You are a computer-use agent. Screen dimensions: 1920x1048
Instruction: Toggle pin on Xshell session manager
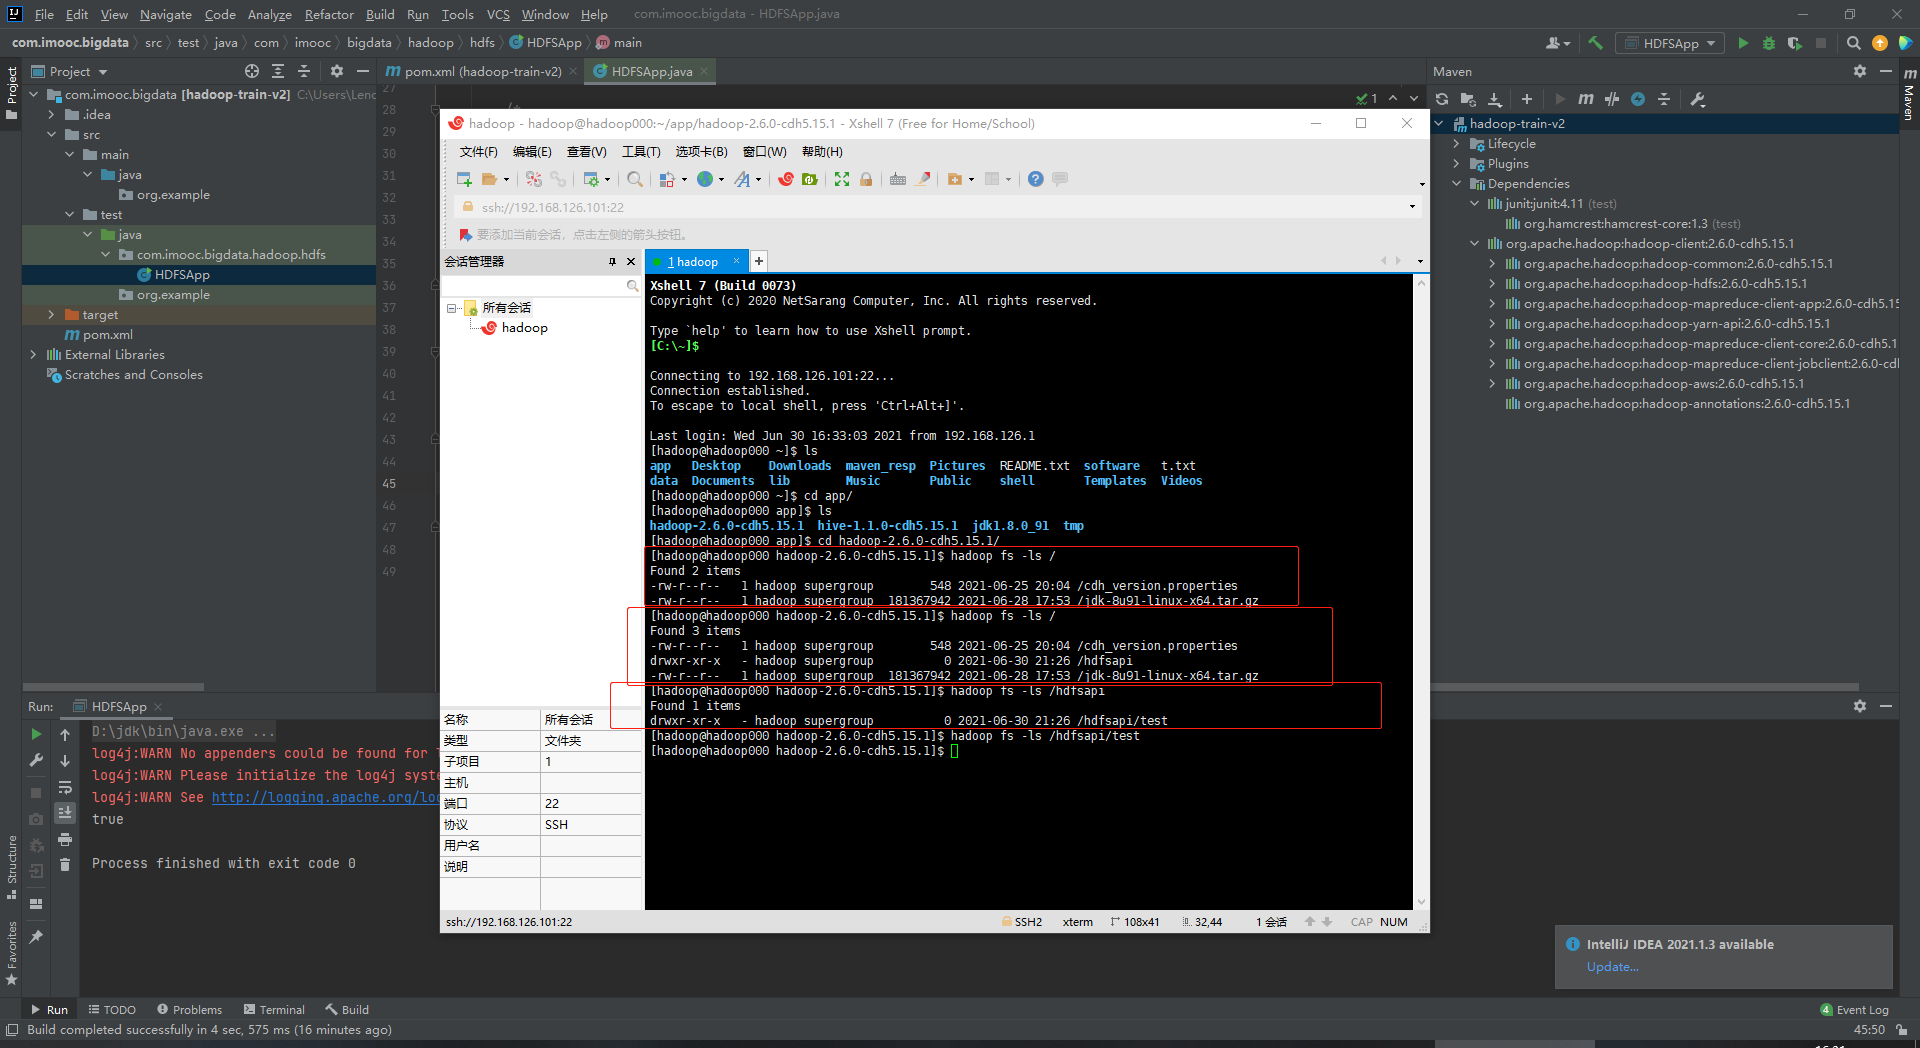612,262
